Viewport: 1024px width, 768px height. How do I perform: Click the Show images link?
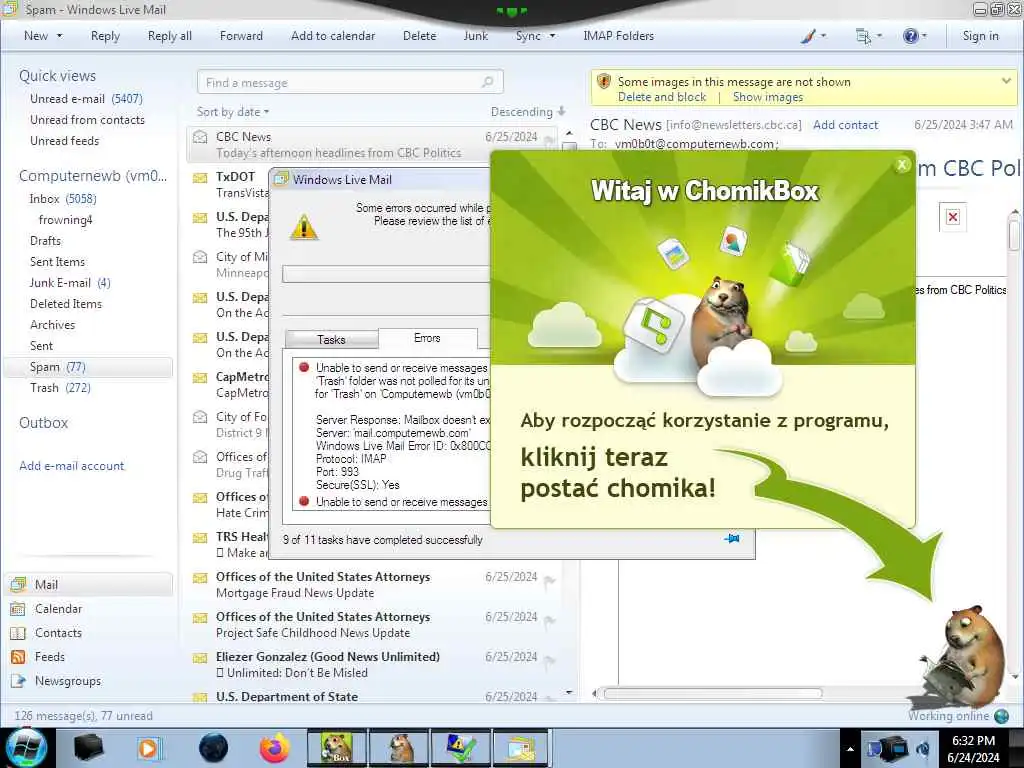point(767,97)
